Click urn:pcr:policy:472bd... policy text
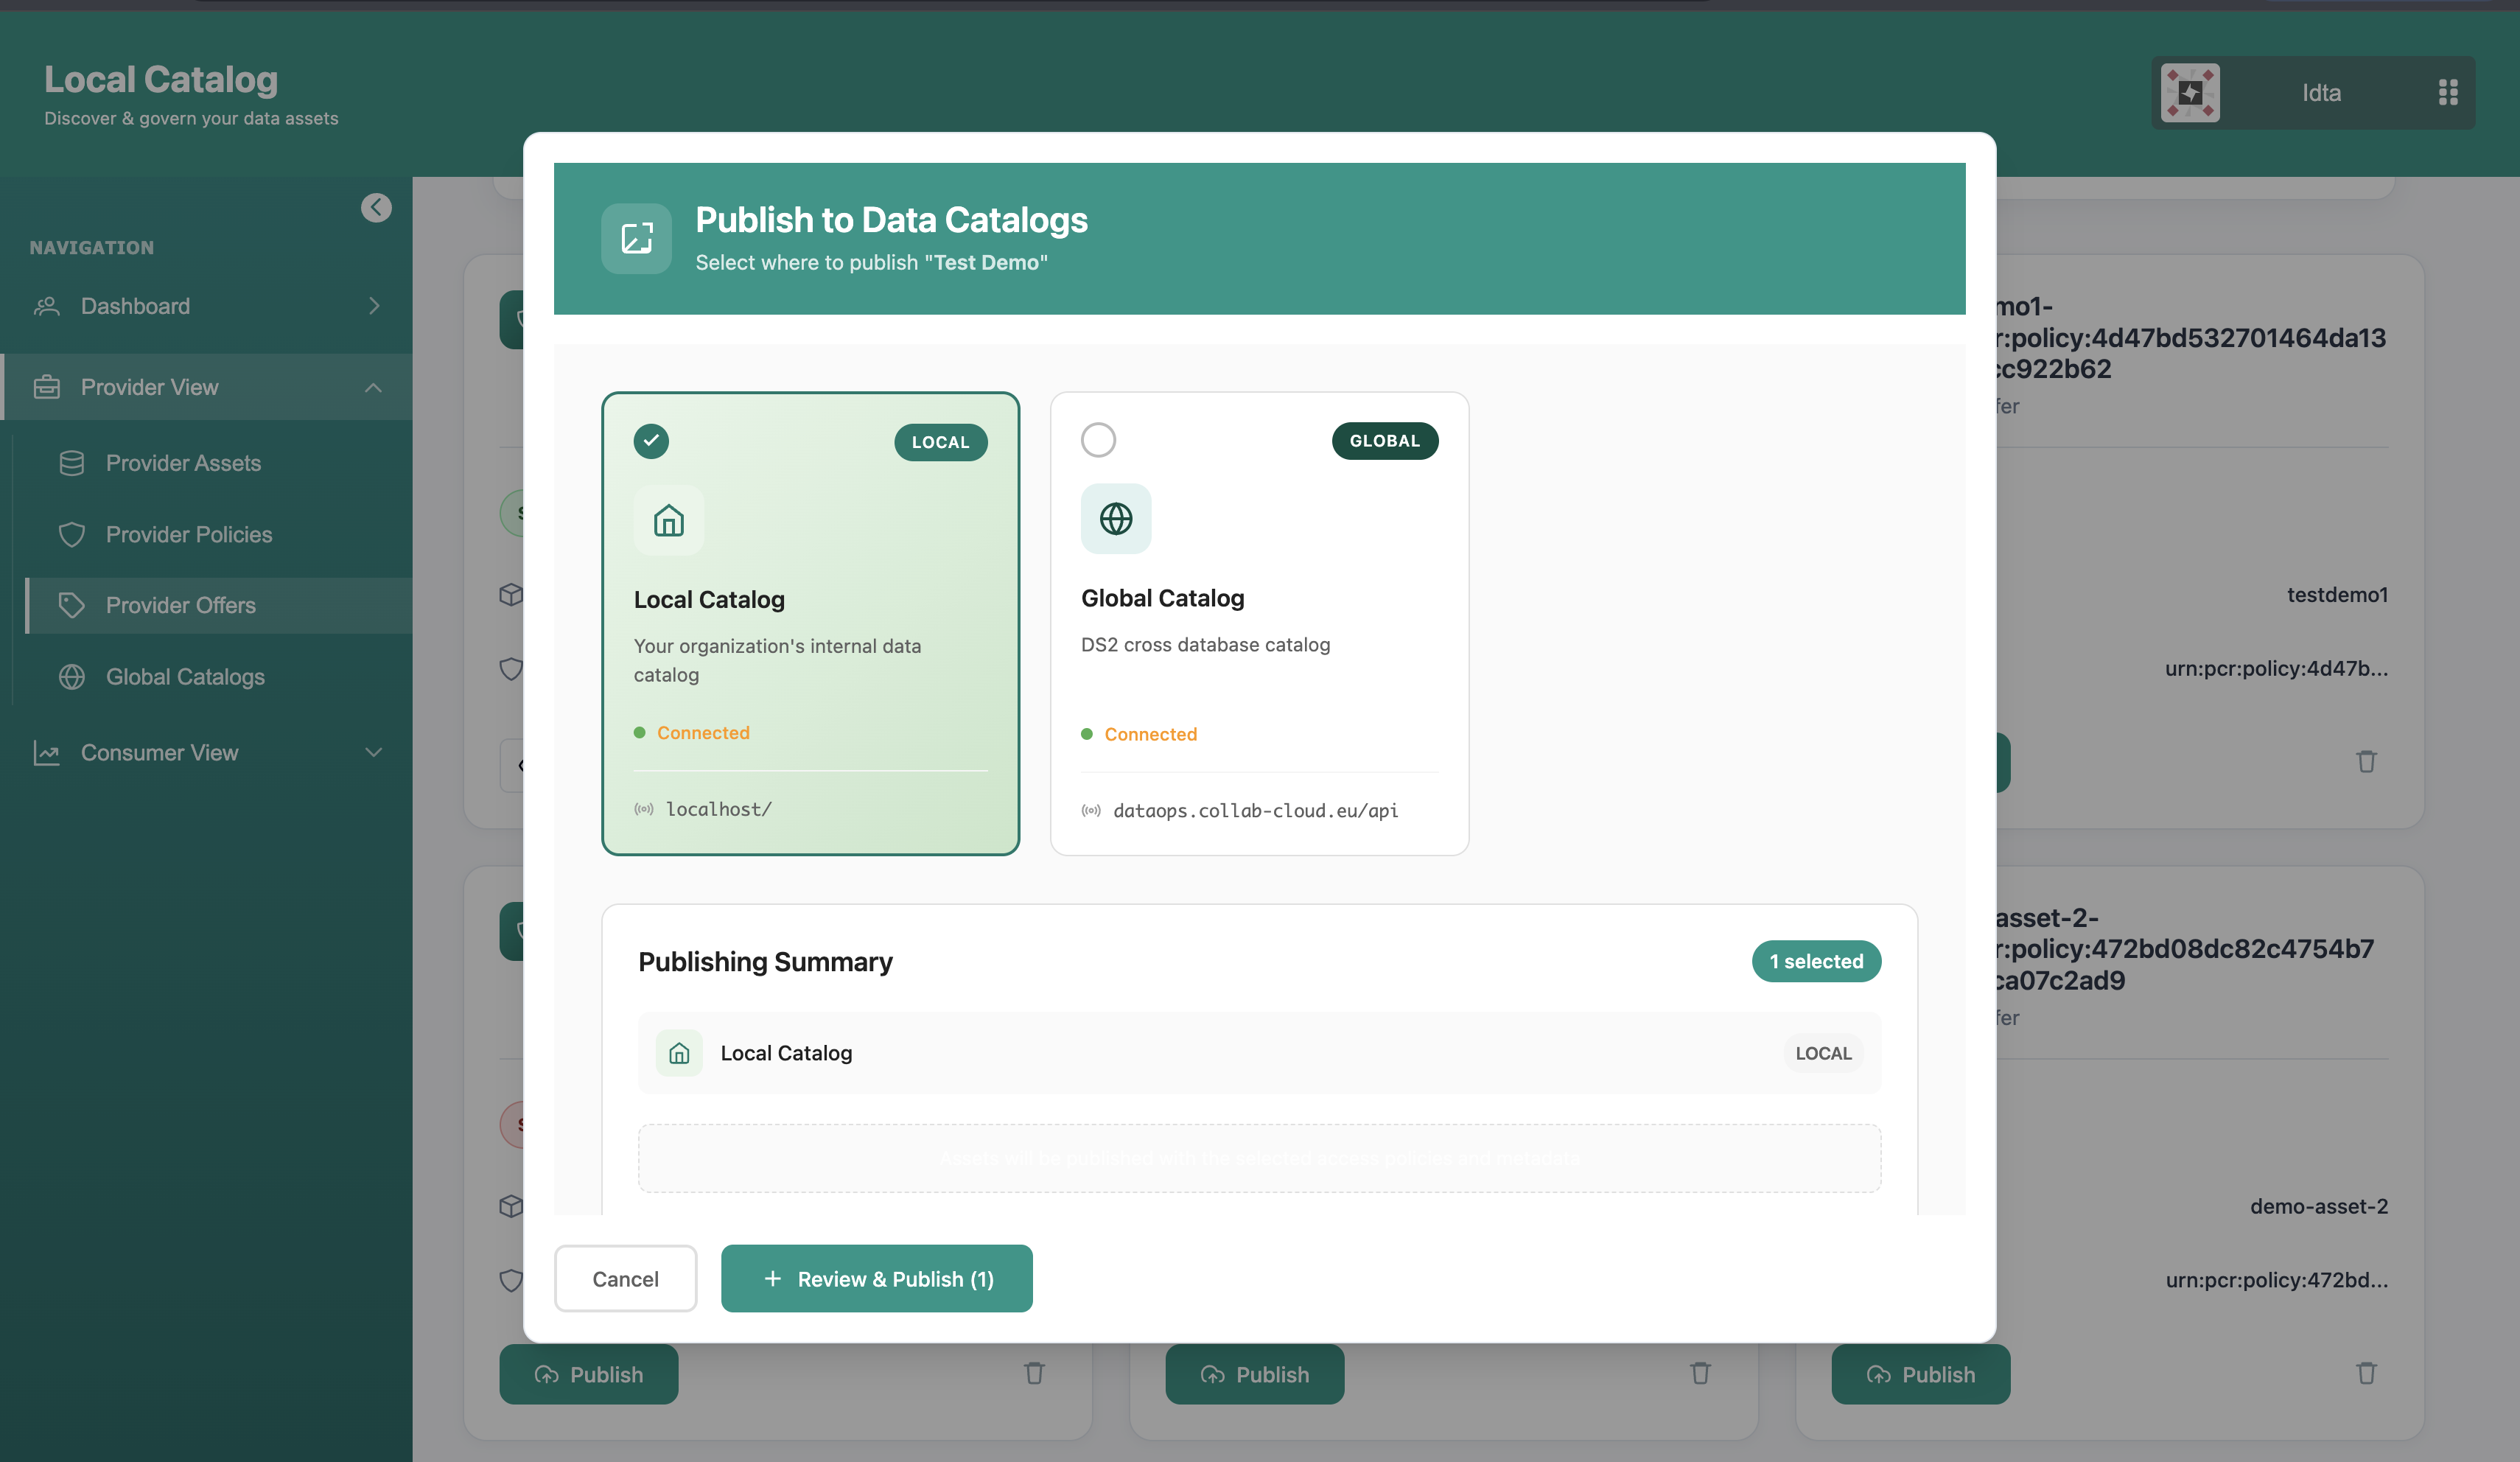This screenshot has height=1462, width=2520. click(x=2276, y=1280)
